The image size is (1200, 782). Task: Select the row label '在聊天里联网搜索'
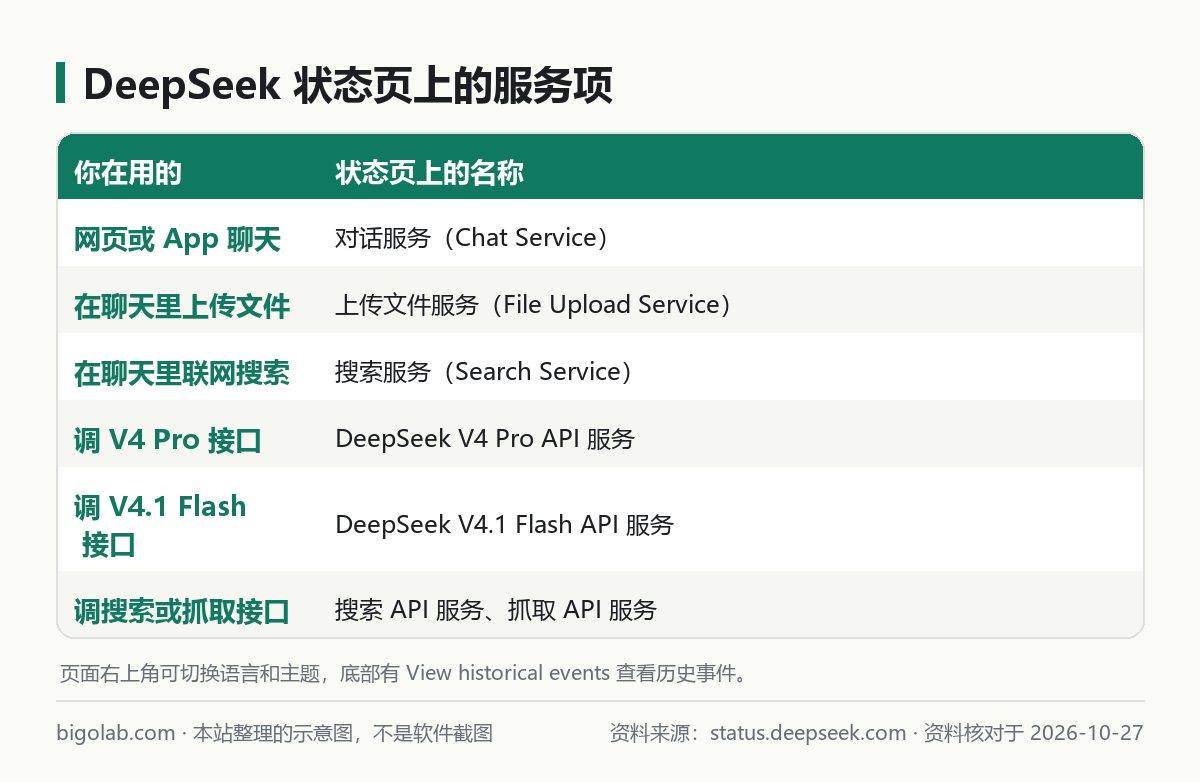pos(182,373)
